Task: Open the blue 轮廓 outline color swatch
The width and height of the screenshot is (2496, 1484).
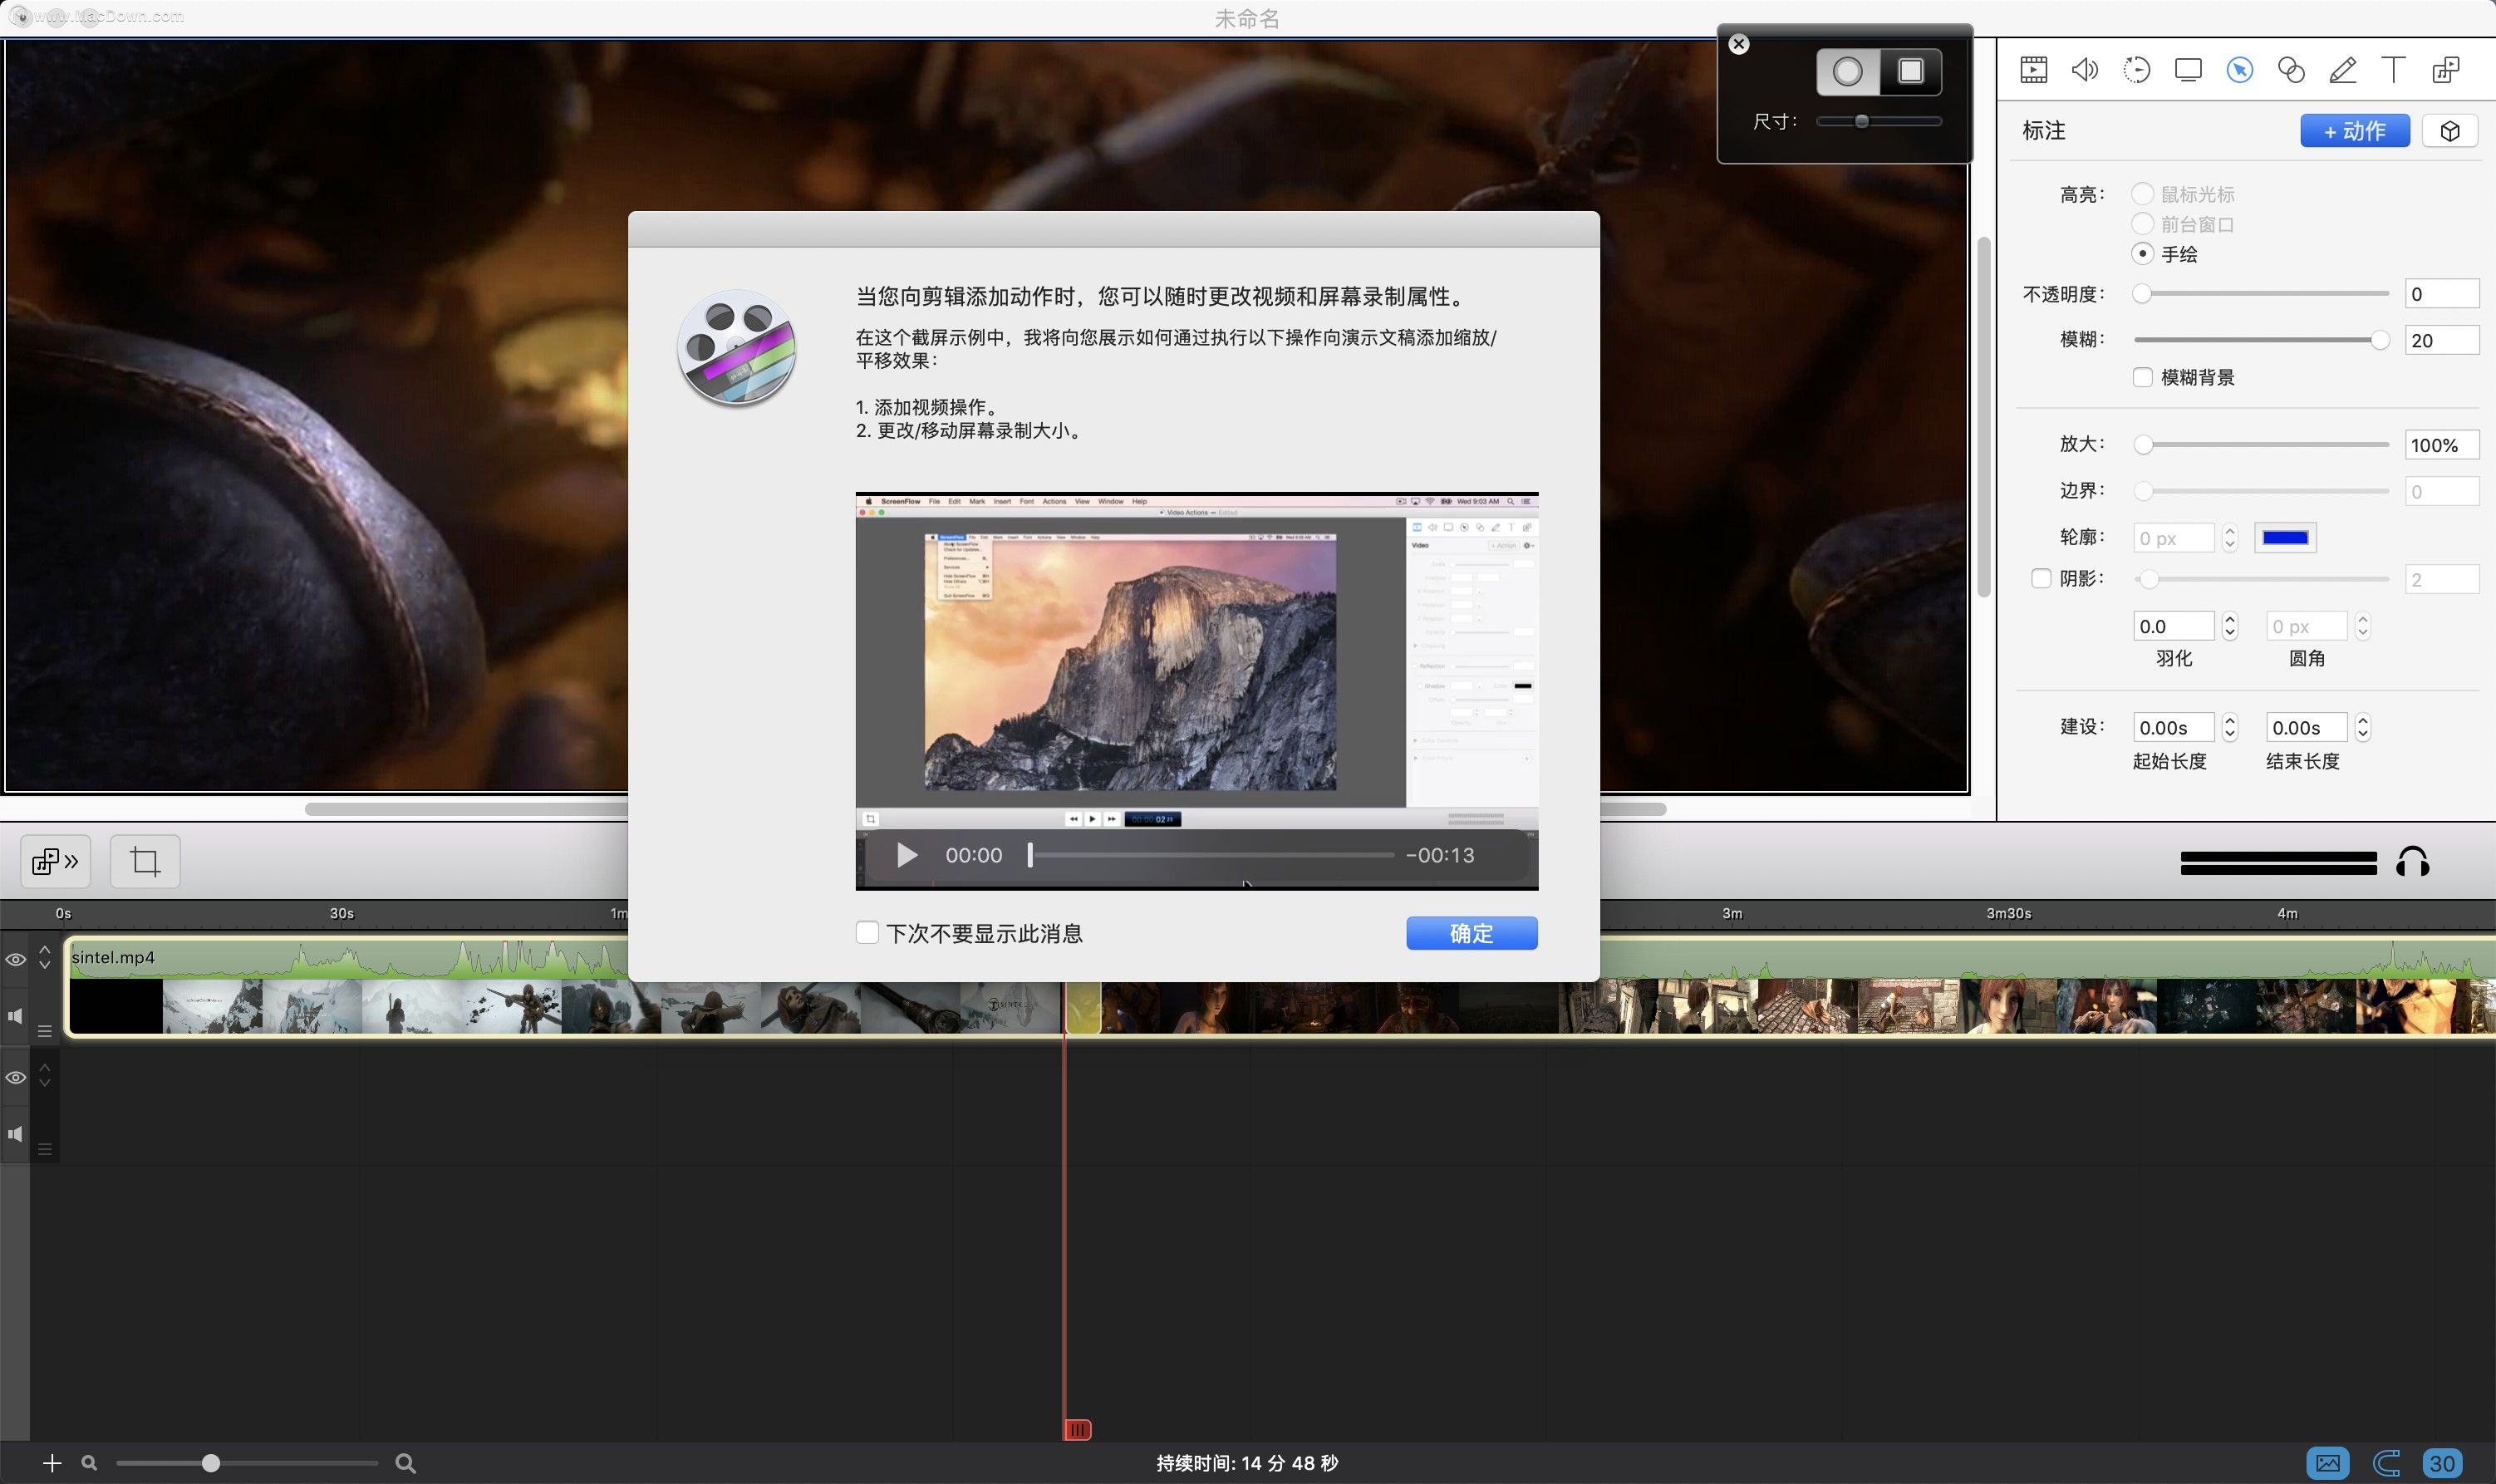Action: tap(2285, 538)
